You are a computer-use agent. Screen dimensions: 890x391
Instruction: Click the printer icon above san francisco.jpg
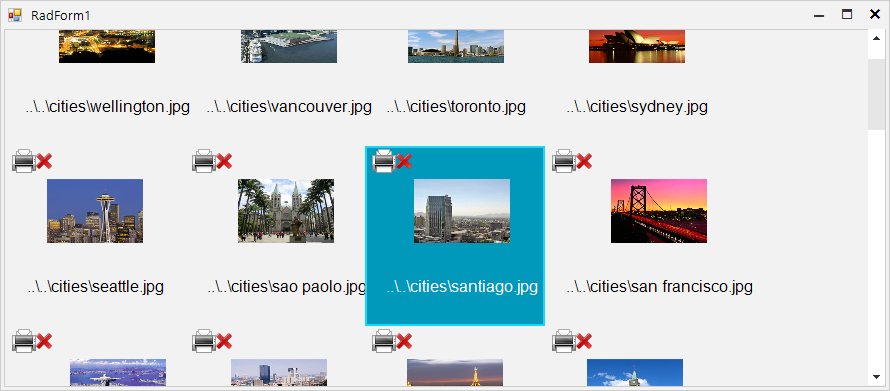coord(564,161)
